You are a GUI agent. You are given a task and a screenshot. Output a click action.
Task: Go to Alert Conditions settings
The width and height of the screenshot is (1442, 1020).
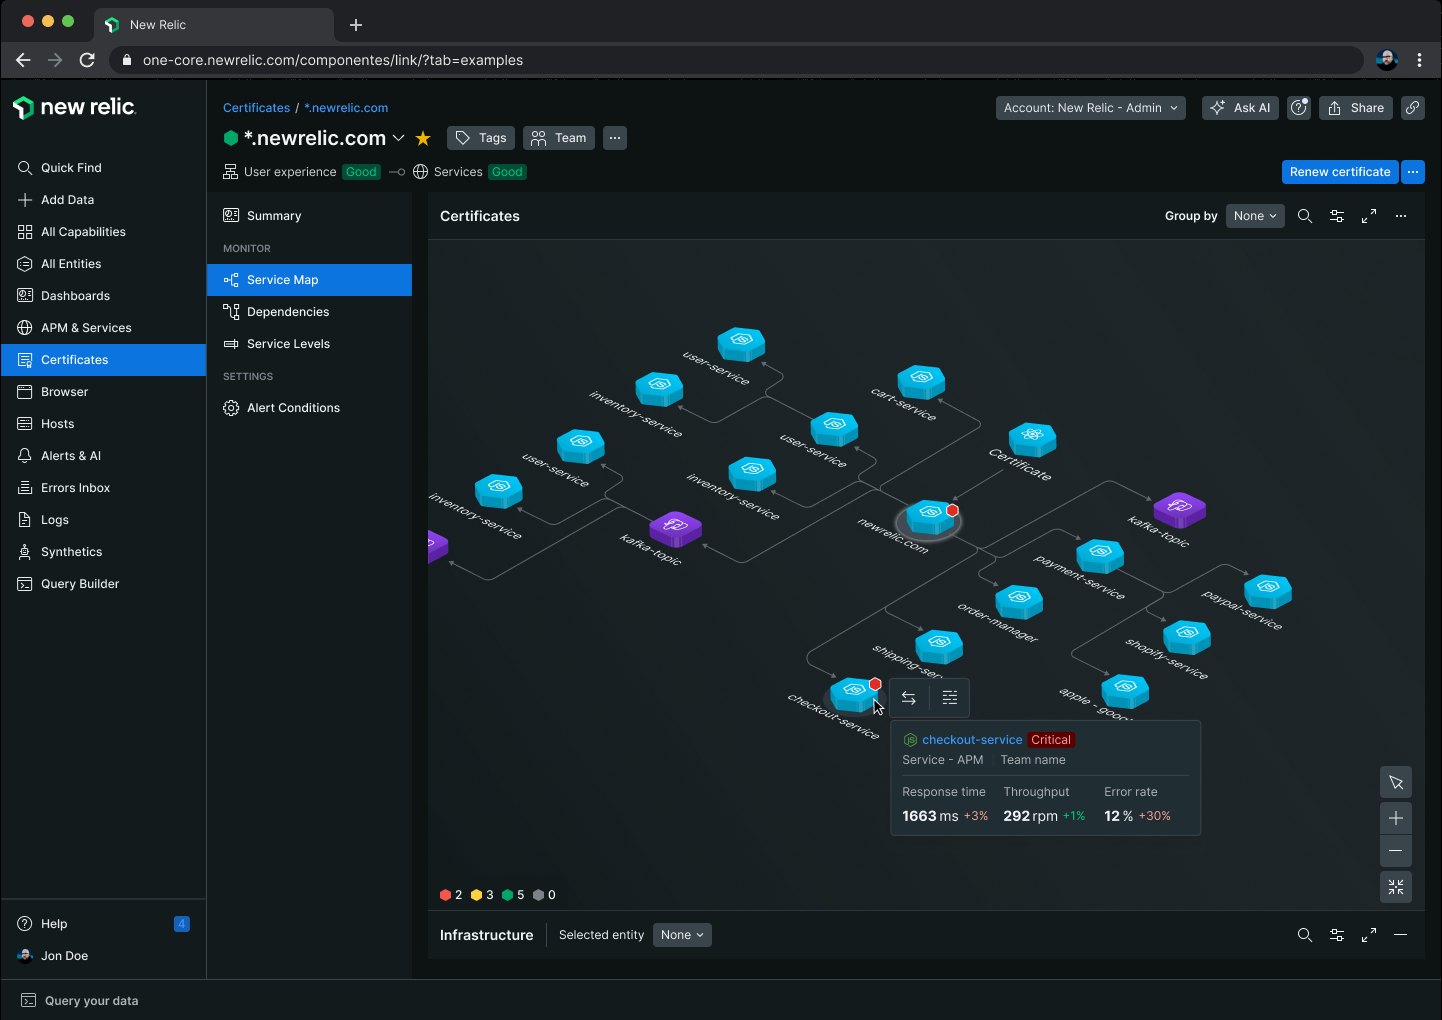[309, 408]
